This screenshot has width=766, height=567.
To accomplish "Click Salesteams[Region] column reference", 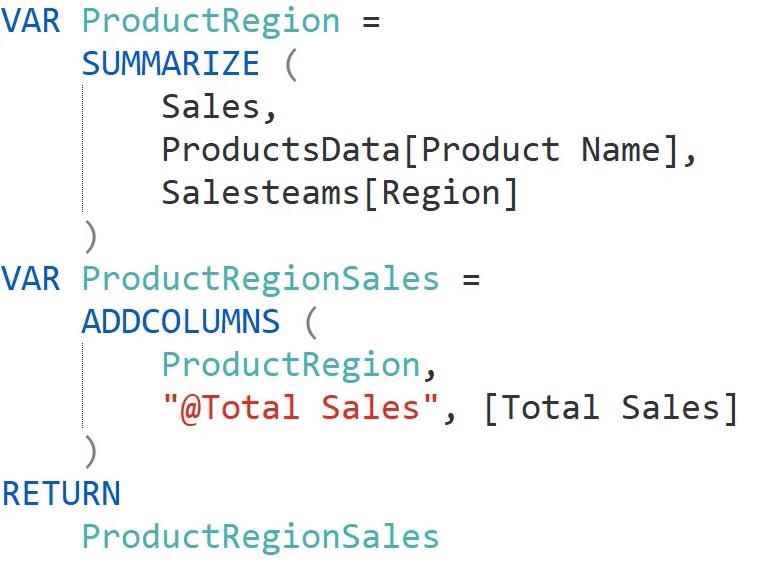I will click(x=339, y=194).
